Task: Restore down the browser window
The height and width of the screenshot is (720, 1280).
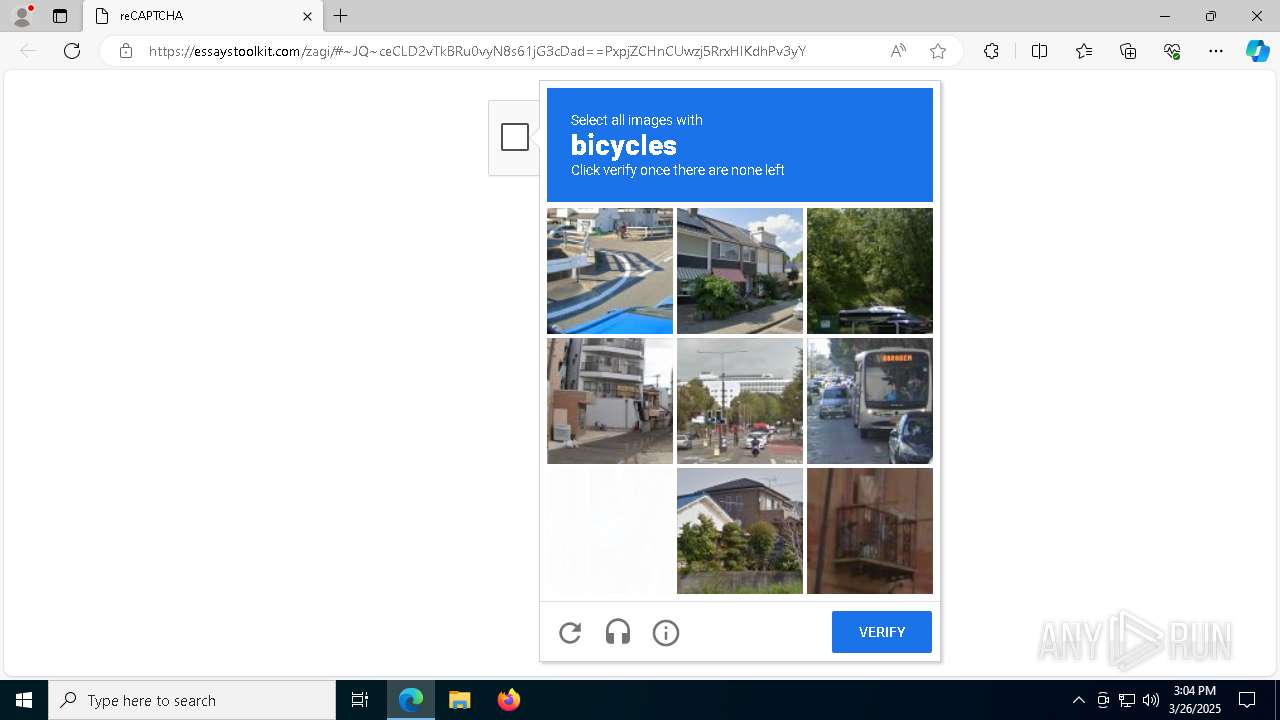Action: point(1211,16)
